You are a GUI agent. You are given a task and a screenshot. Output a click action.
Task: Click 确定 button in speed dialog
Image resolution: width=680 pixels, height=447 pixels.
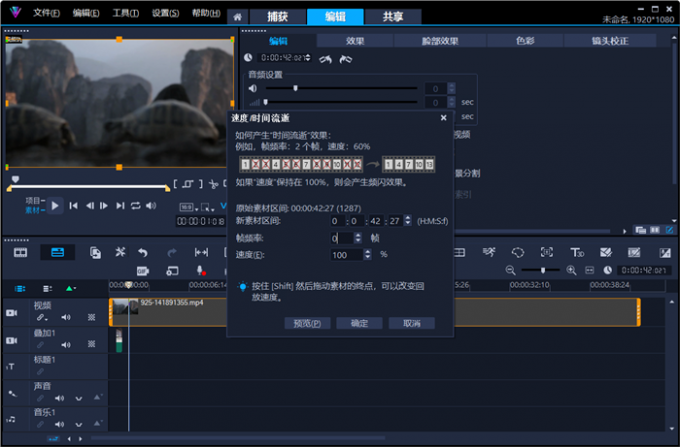359,323
